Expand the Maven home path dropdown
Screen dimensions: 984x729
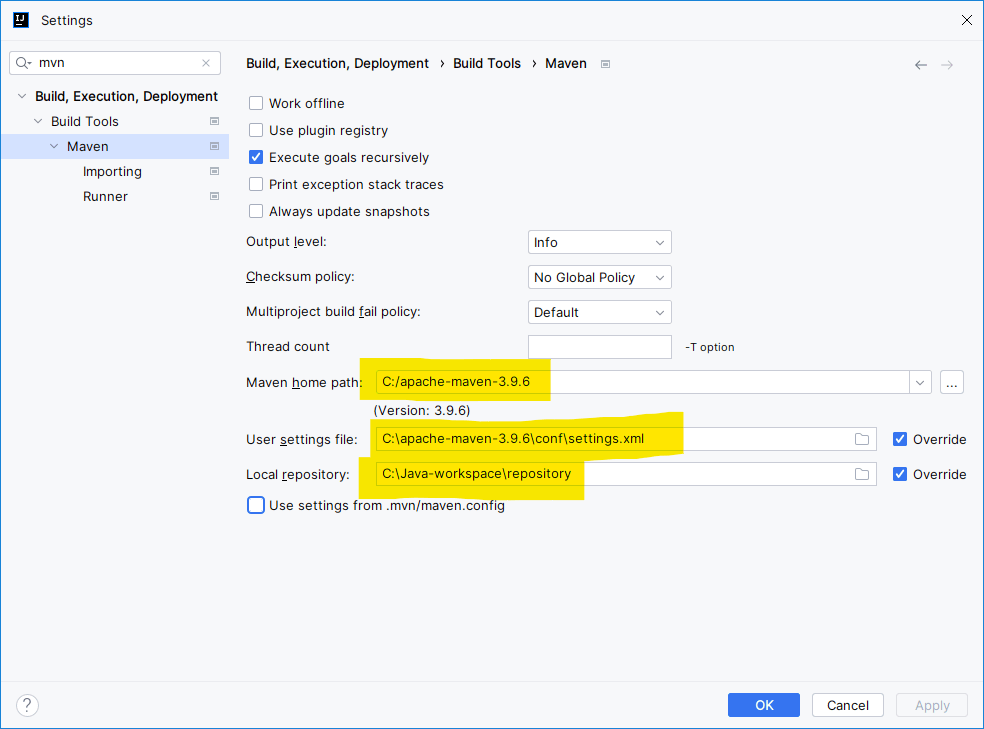(x=920, y=382)
